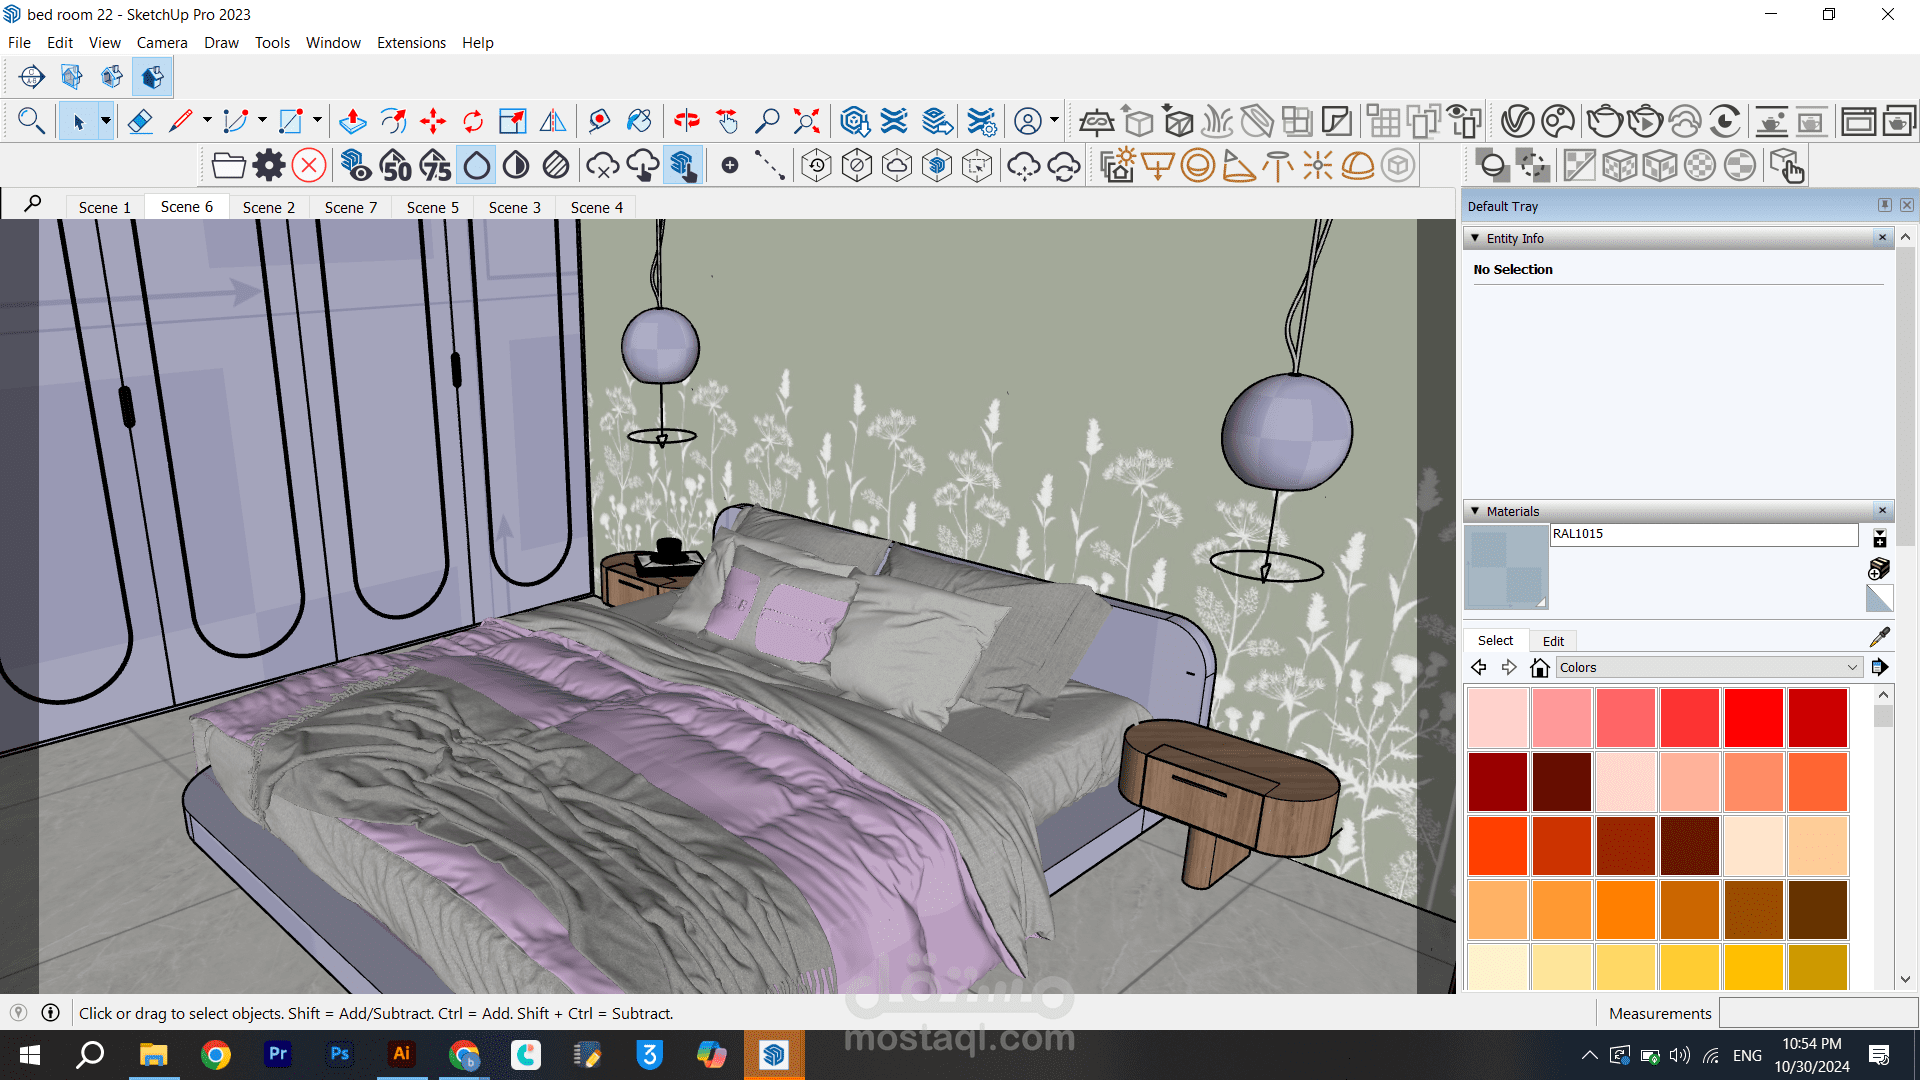The height and width of the screenshot is (1080, 1920).
Task: Expand the Select tool dropdown arrow
Action: click(105, 122)
